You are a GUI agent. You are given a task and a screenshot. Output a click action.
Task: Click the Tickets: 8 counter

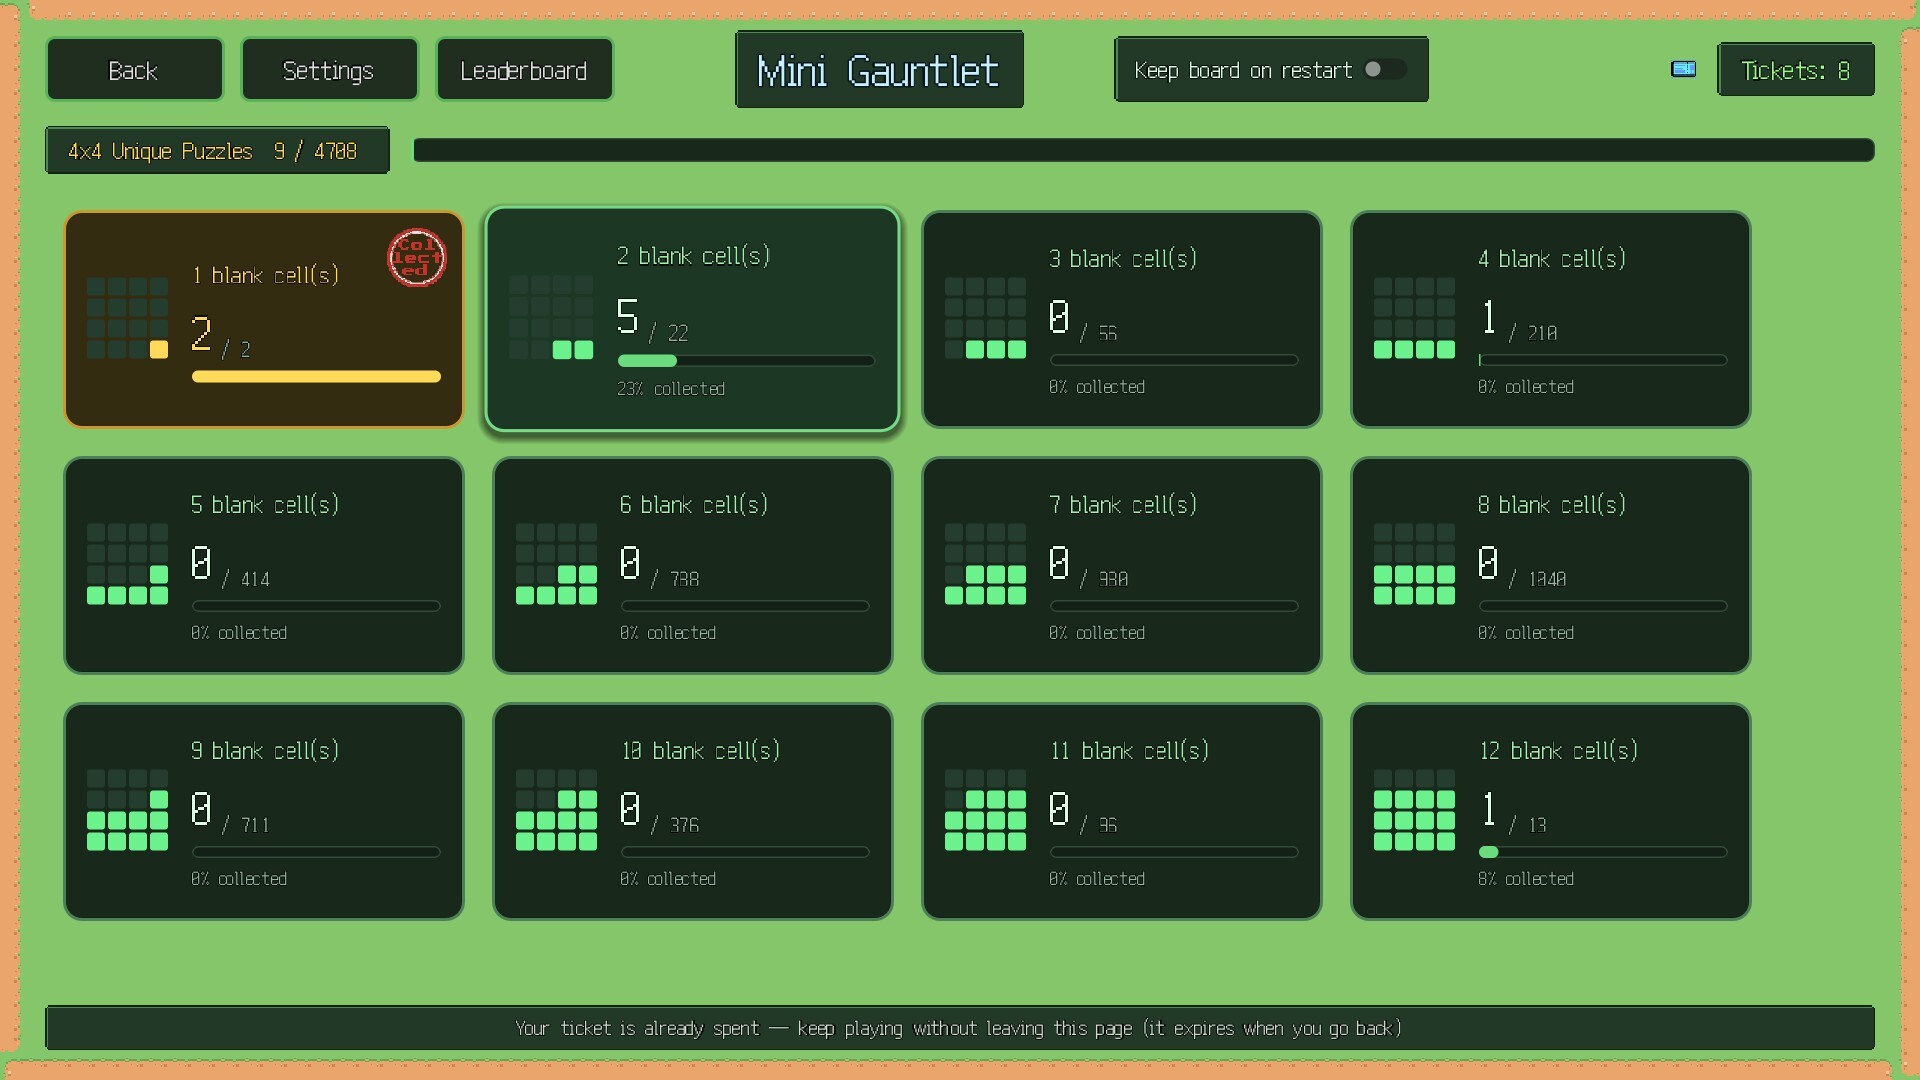click(x=1796, y=70)
